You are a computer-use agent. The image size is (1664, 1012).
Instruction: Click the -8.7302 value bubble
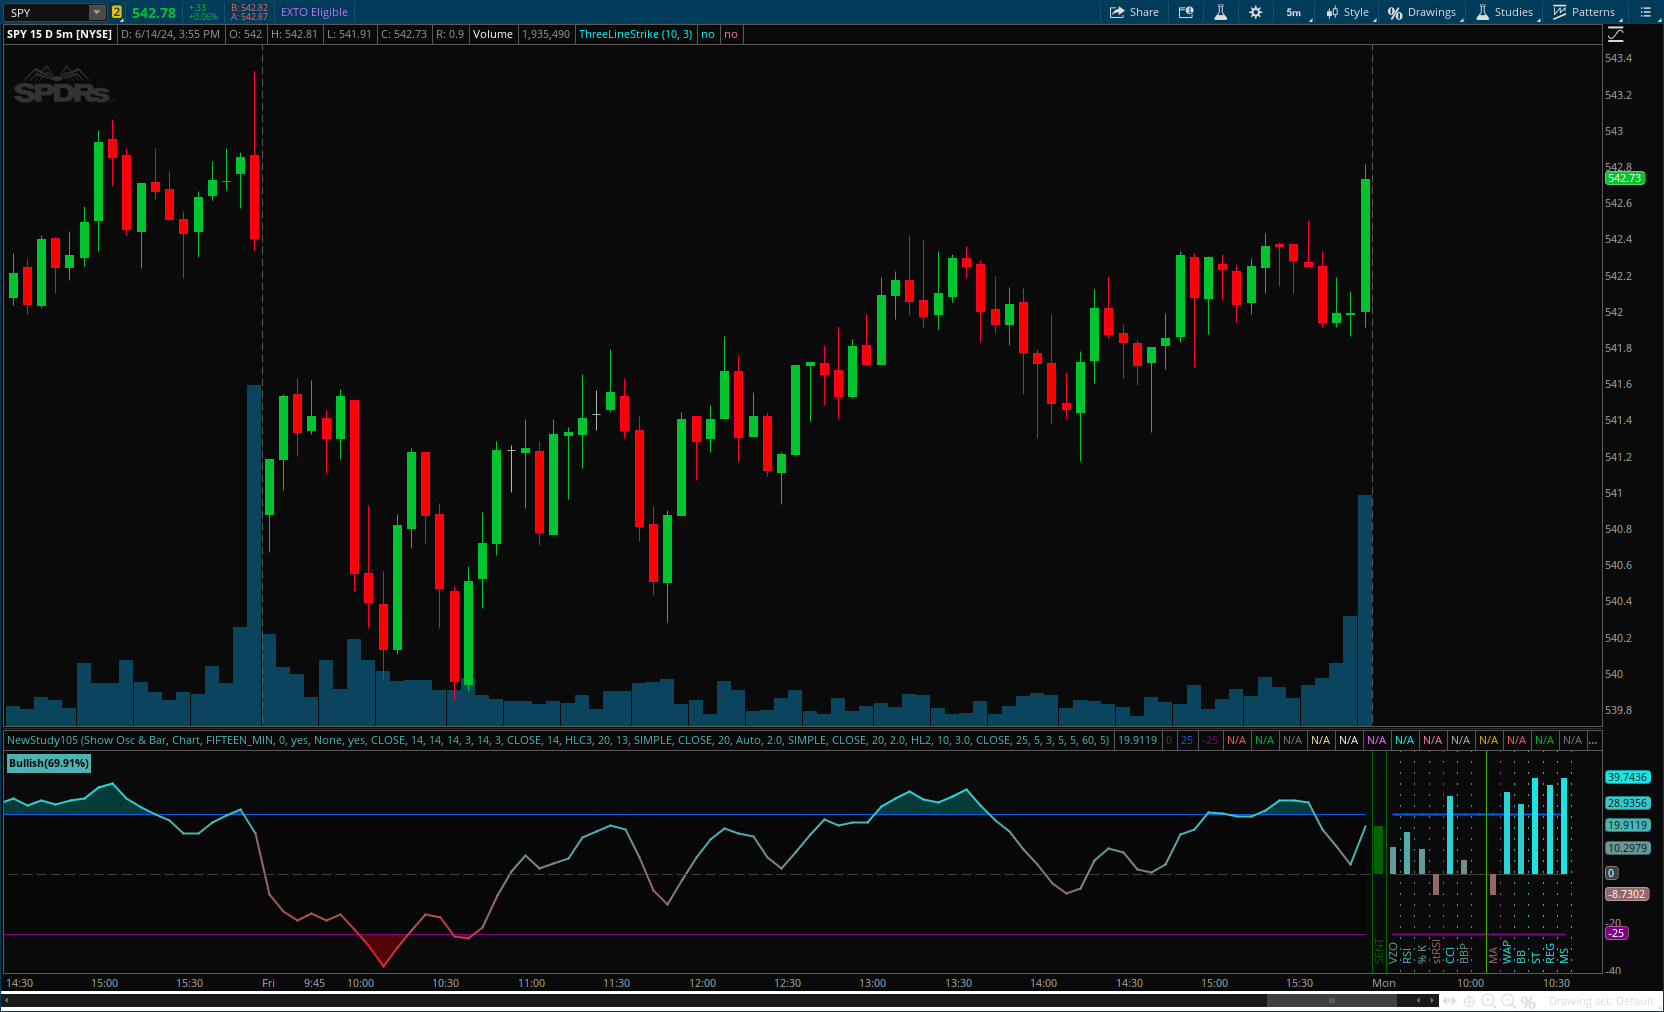pos(1627,894)
